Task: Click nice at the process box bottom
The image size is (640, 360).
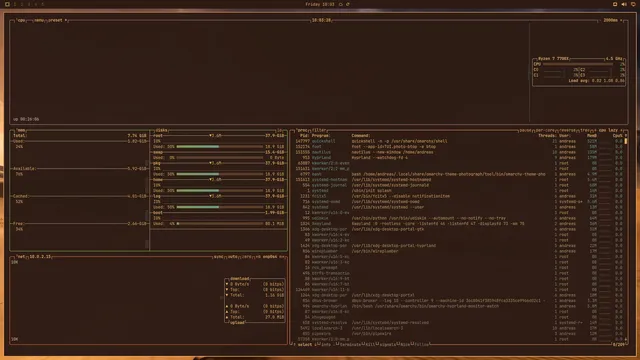Action: pyautogui.click(x=404, y=344)
